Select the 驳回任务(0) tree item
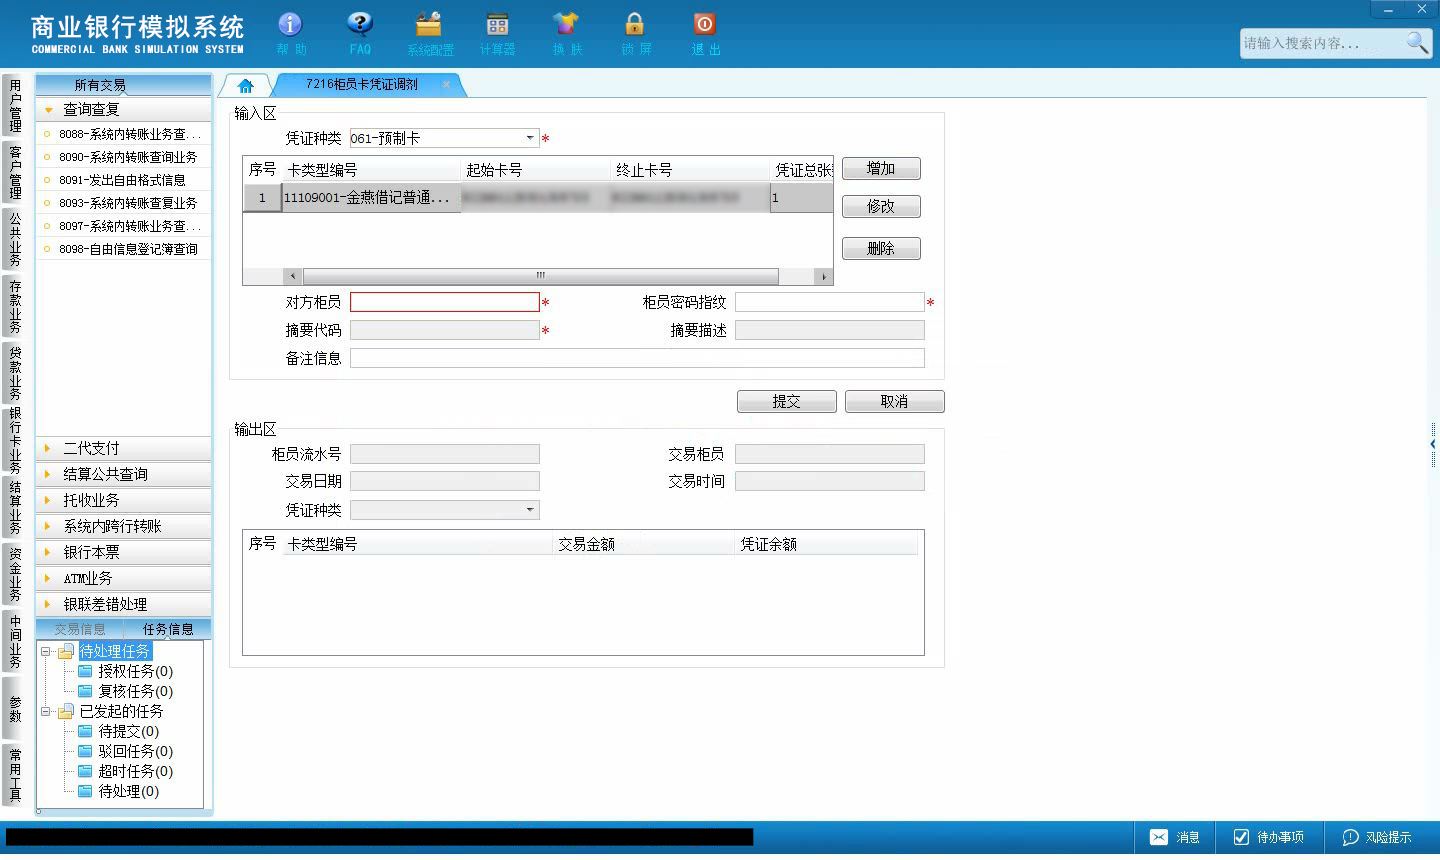The height and width of the screenshot is (860, 1440). [125, 751]
